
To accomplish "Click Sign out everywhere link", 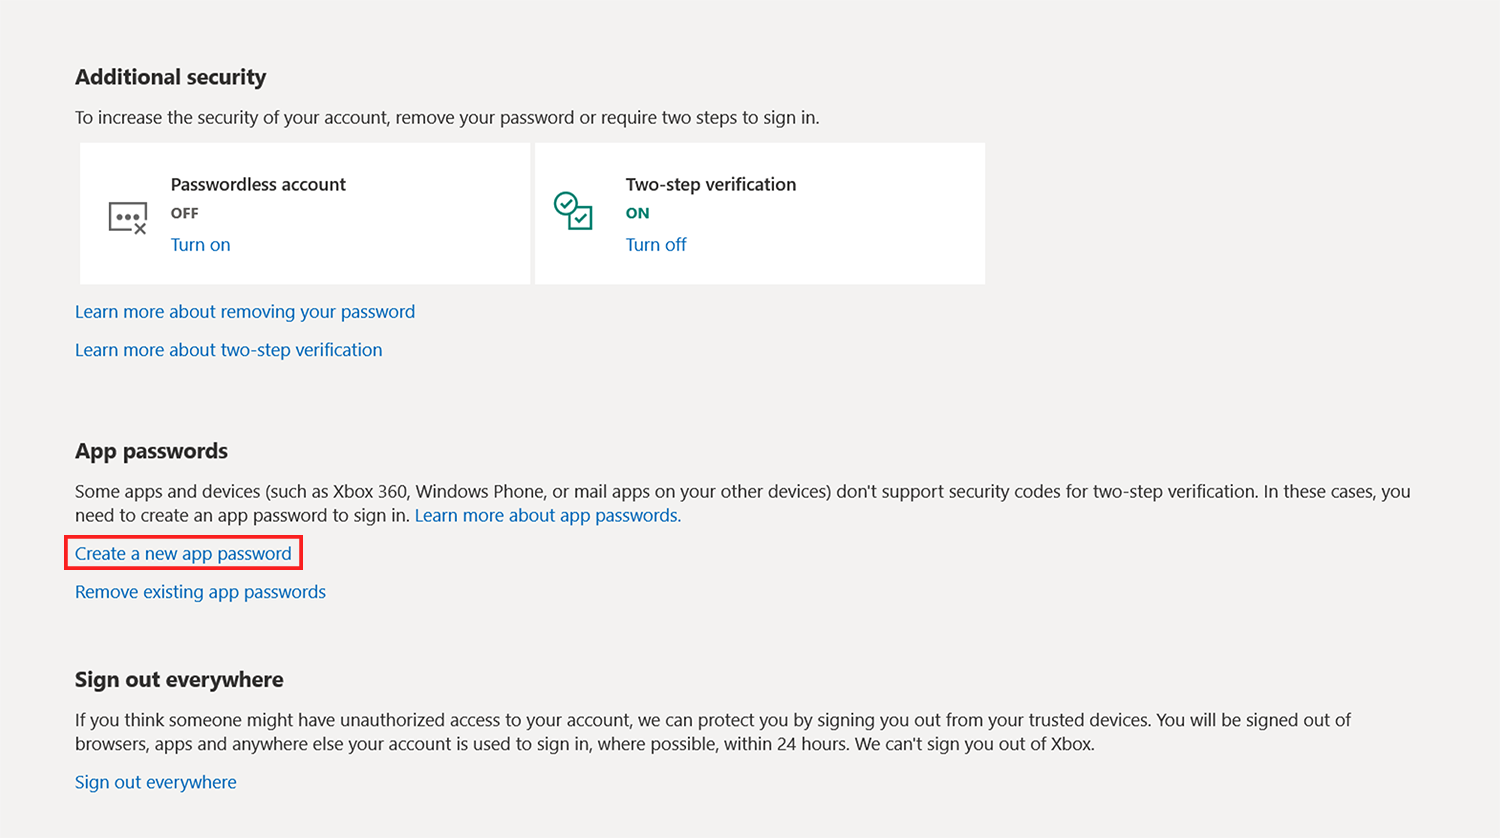I will (156, 782).
